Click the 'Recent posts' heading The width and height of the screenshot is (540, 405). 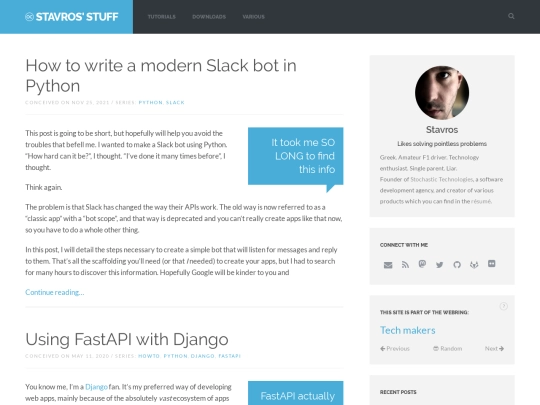coord(398,392)
